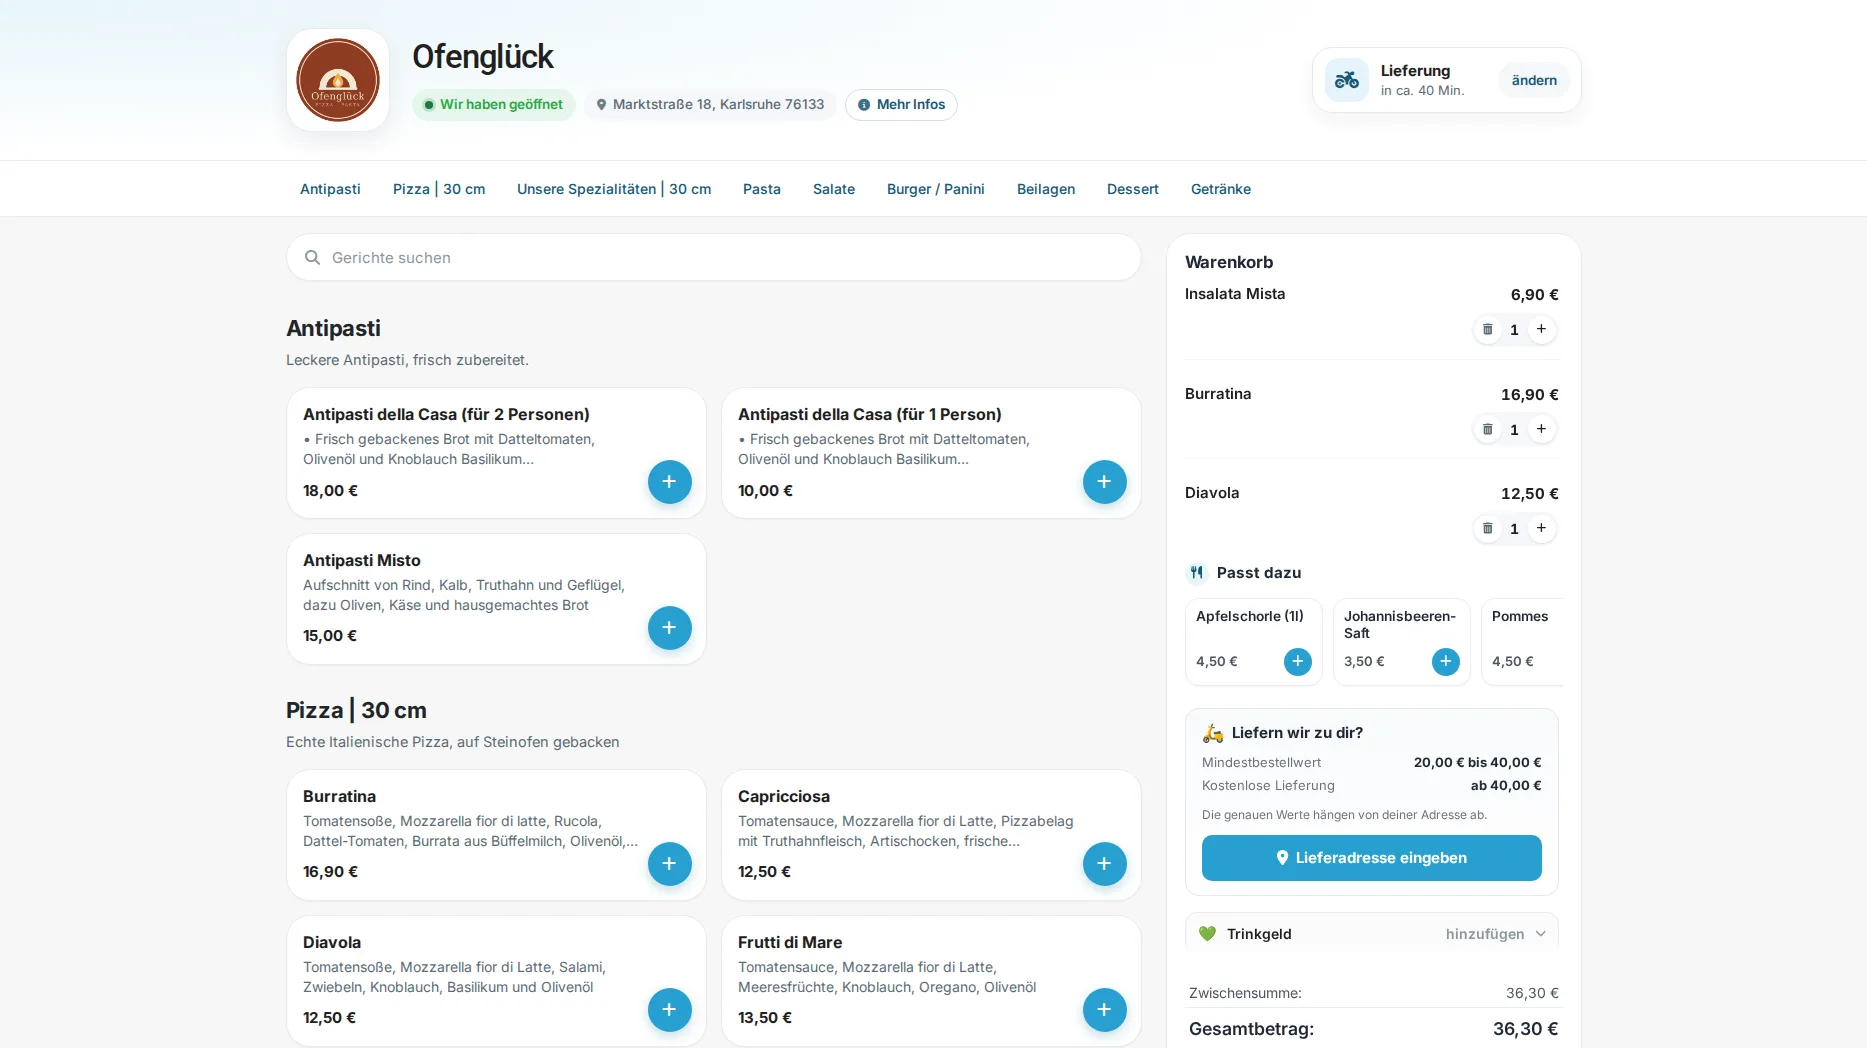Remove Insalata Mista from cart
Image resolution: width=1867 pixels, height=1048 pixels.
pyautogui.click(x=1488, y=329)
